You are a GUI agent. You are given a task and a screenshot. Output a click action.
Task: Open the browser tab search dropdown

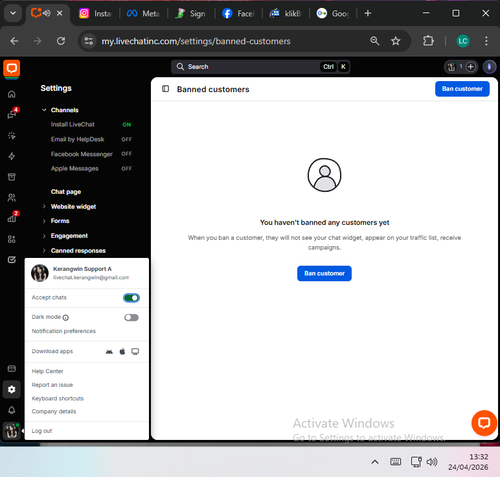13,13
